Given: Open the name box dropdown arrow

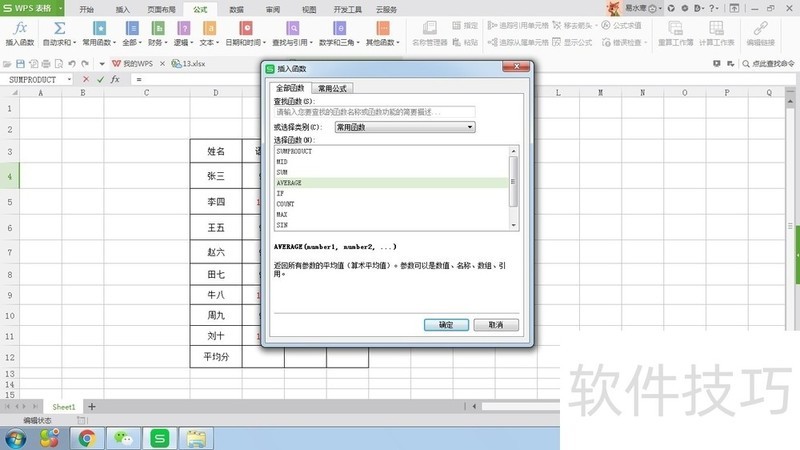Looking at the screenshot, I should pos(69,80).
